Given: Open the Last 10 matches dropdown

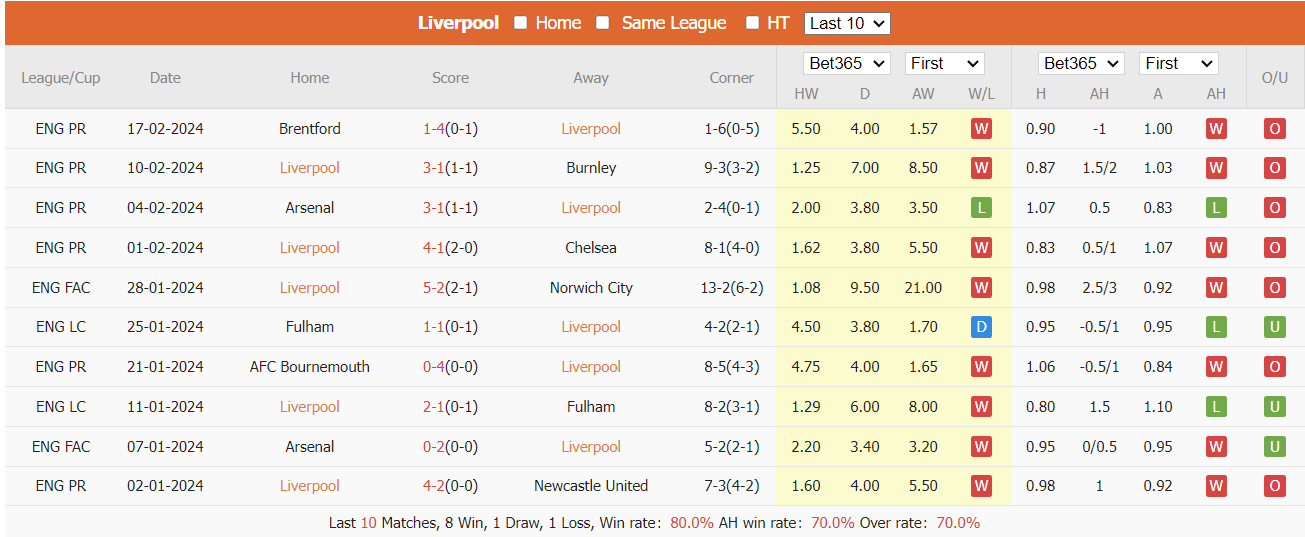Looking at the screenshot, I should tap(847, 23).
